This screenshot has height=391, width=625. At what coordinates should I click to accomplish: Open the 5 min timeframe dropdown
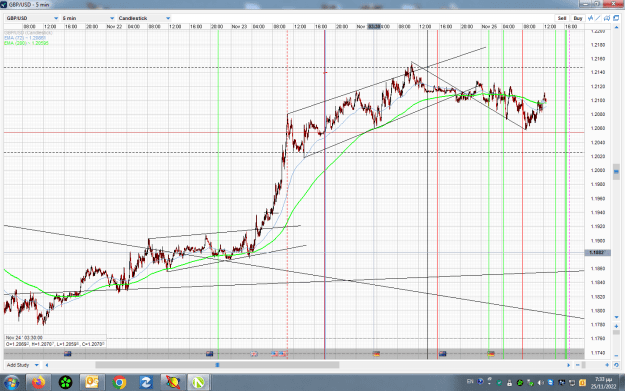click(x=88, y=18)
